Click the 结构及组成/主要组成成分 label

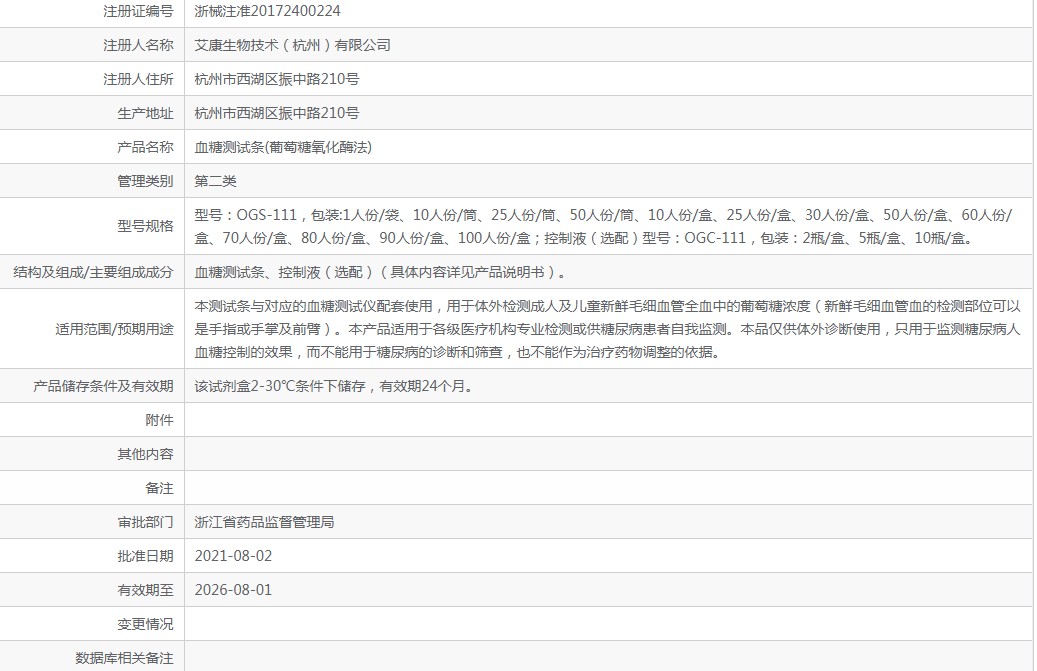click(x=93, y=272)
